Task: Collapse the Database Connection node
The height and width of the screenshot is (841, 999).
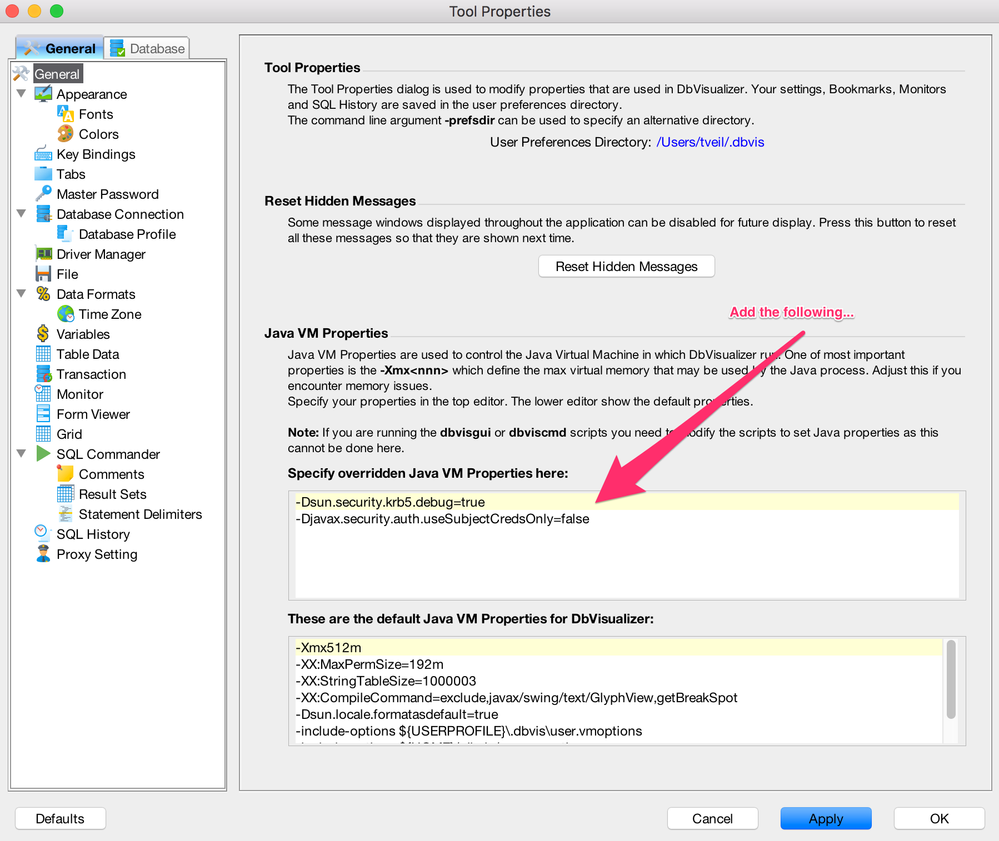Action: (x=21, y=213)
